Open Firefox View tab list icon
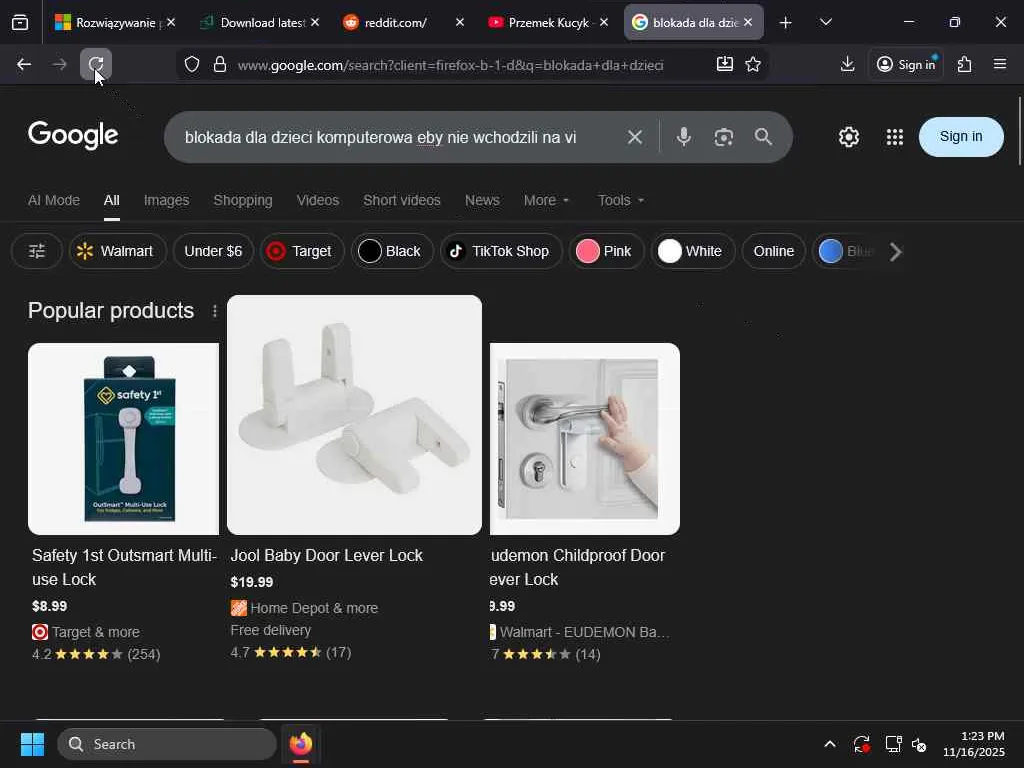 tap(20, 23)
